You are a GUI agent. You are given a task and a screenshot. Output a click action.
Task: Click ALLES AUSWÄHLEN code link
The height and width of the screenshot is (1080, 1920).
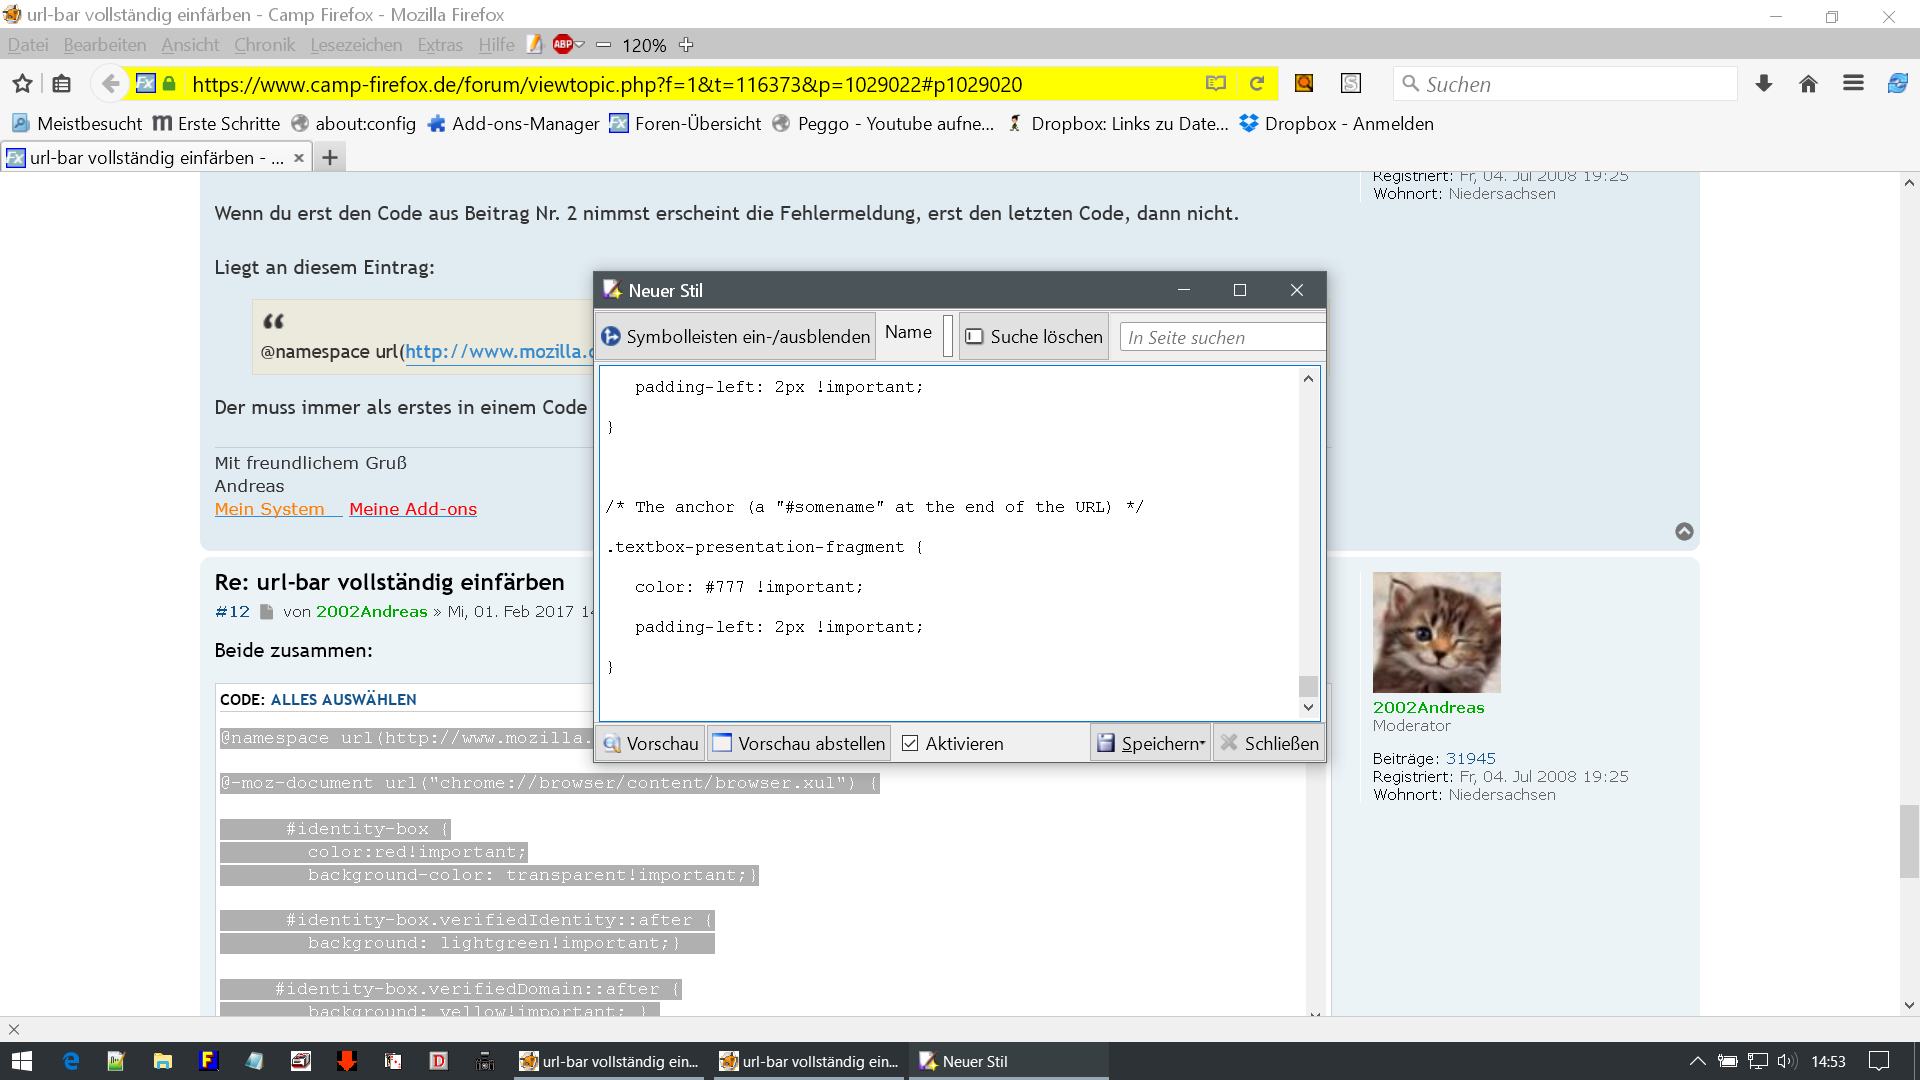coord(343,699)
